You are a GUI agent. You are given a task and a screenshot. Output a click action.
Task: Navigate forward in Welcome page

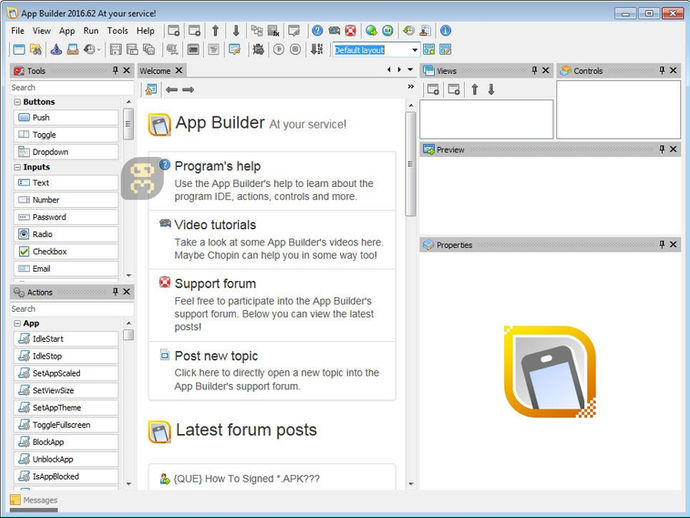pyautogui.click(x=188, y=90)
